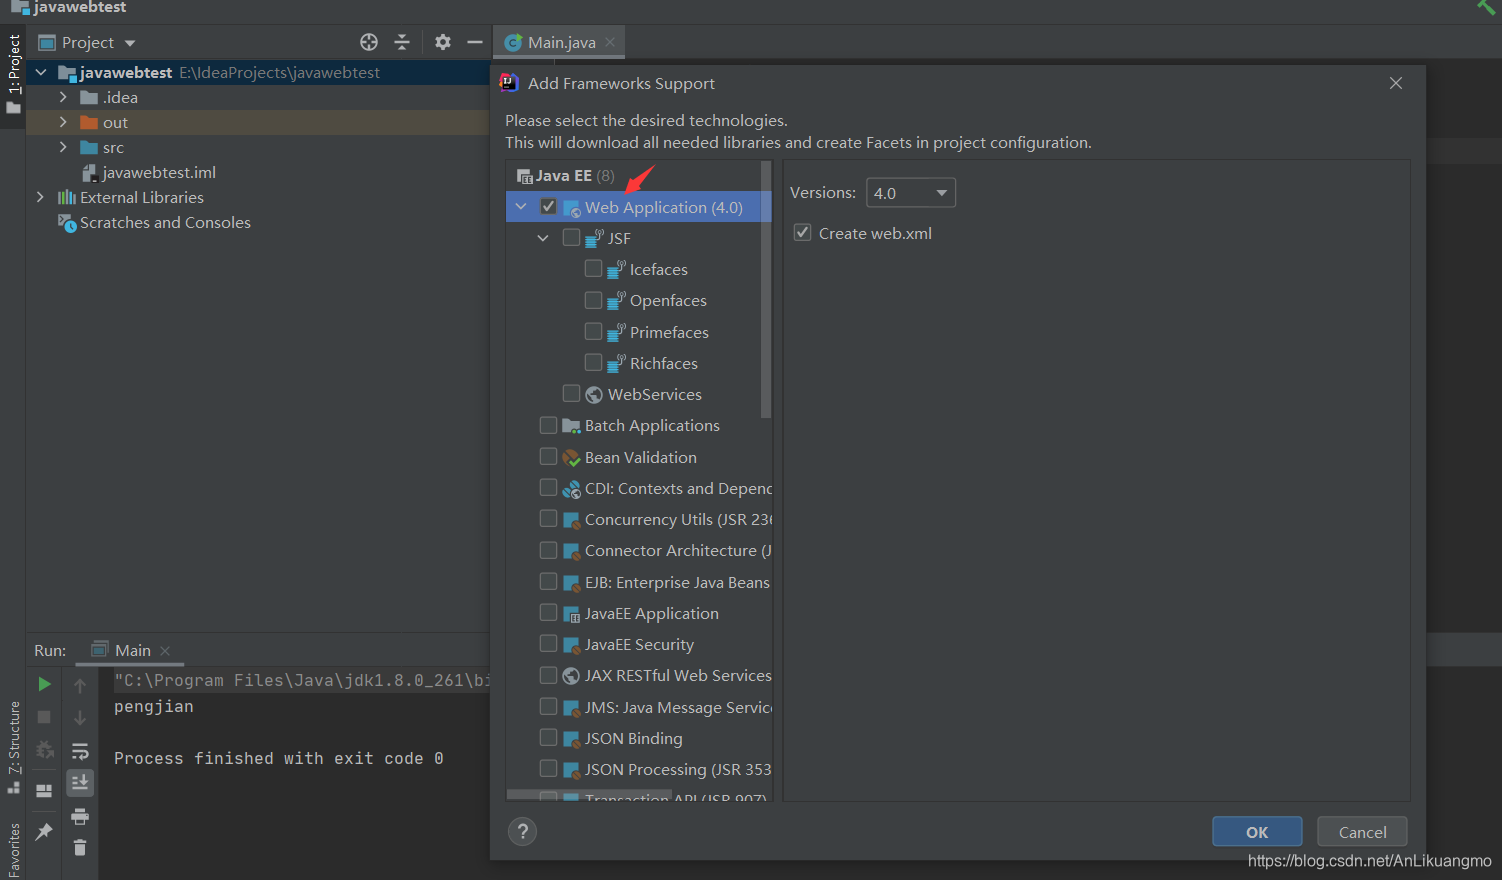Hide the Project panel with minus icon
The image size is (1502, 880).
click(475, 42)
